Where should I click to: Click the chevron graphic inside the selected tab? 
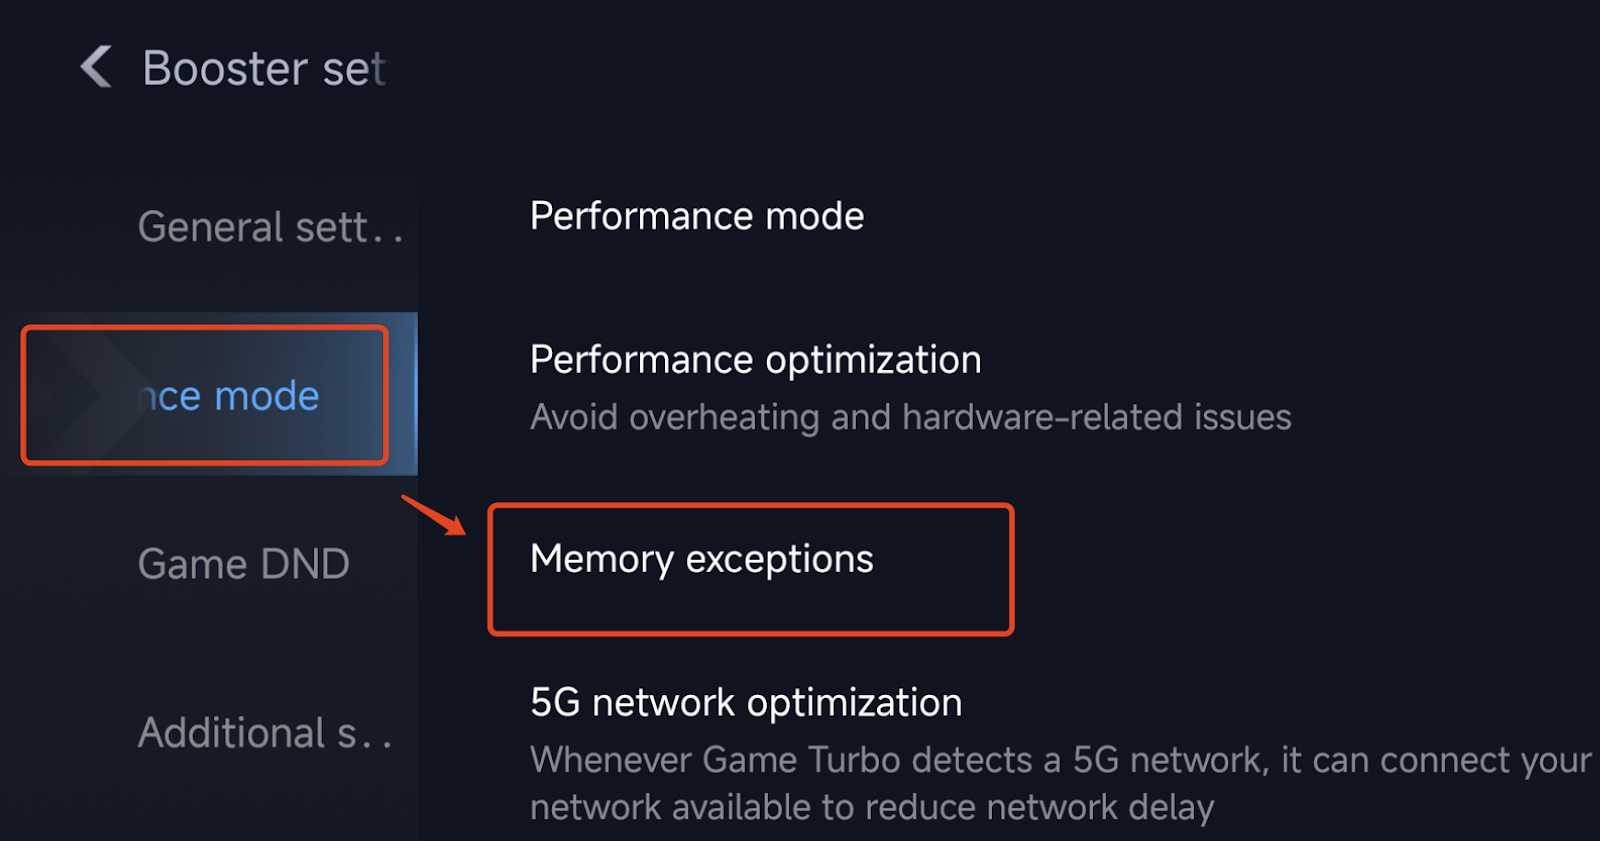tap(90, 395)
